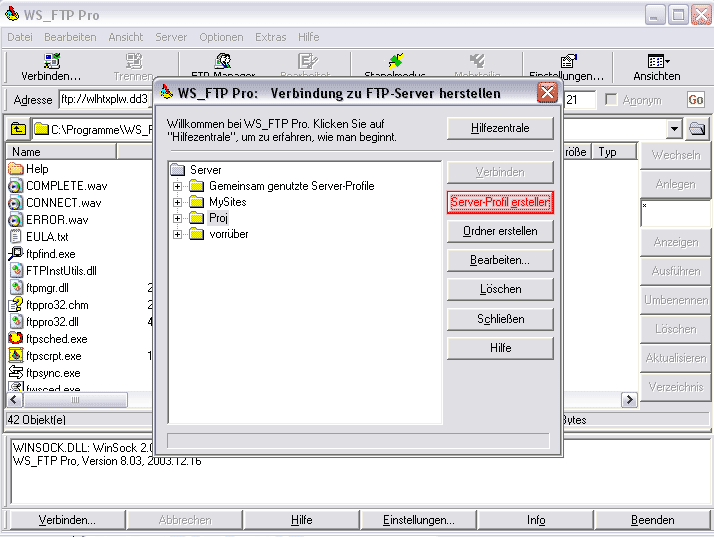Expand the MySites folder node
The height and width of the screenshot is (537, 714).
click(x=178, y=202)
